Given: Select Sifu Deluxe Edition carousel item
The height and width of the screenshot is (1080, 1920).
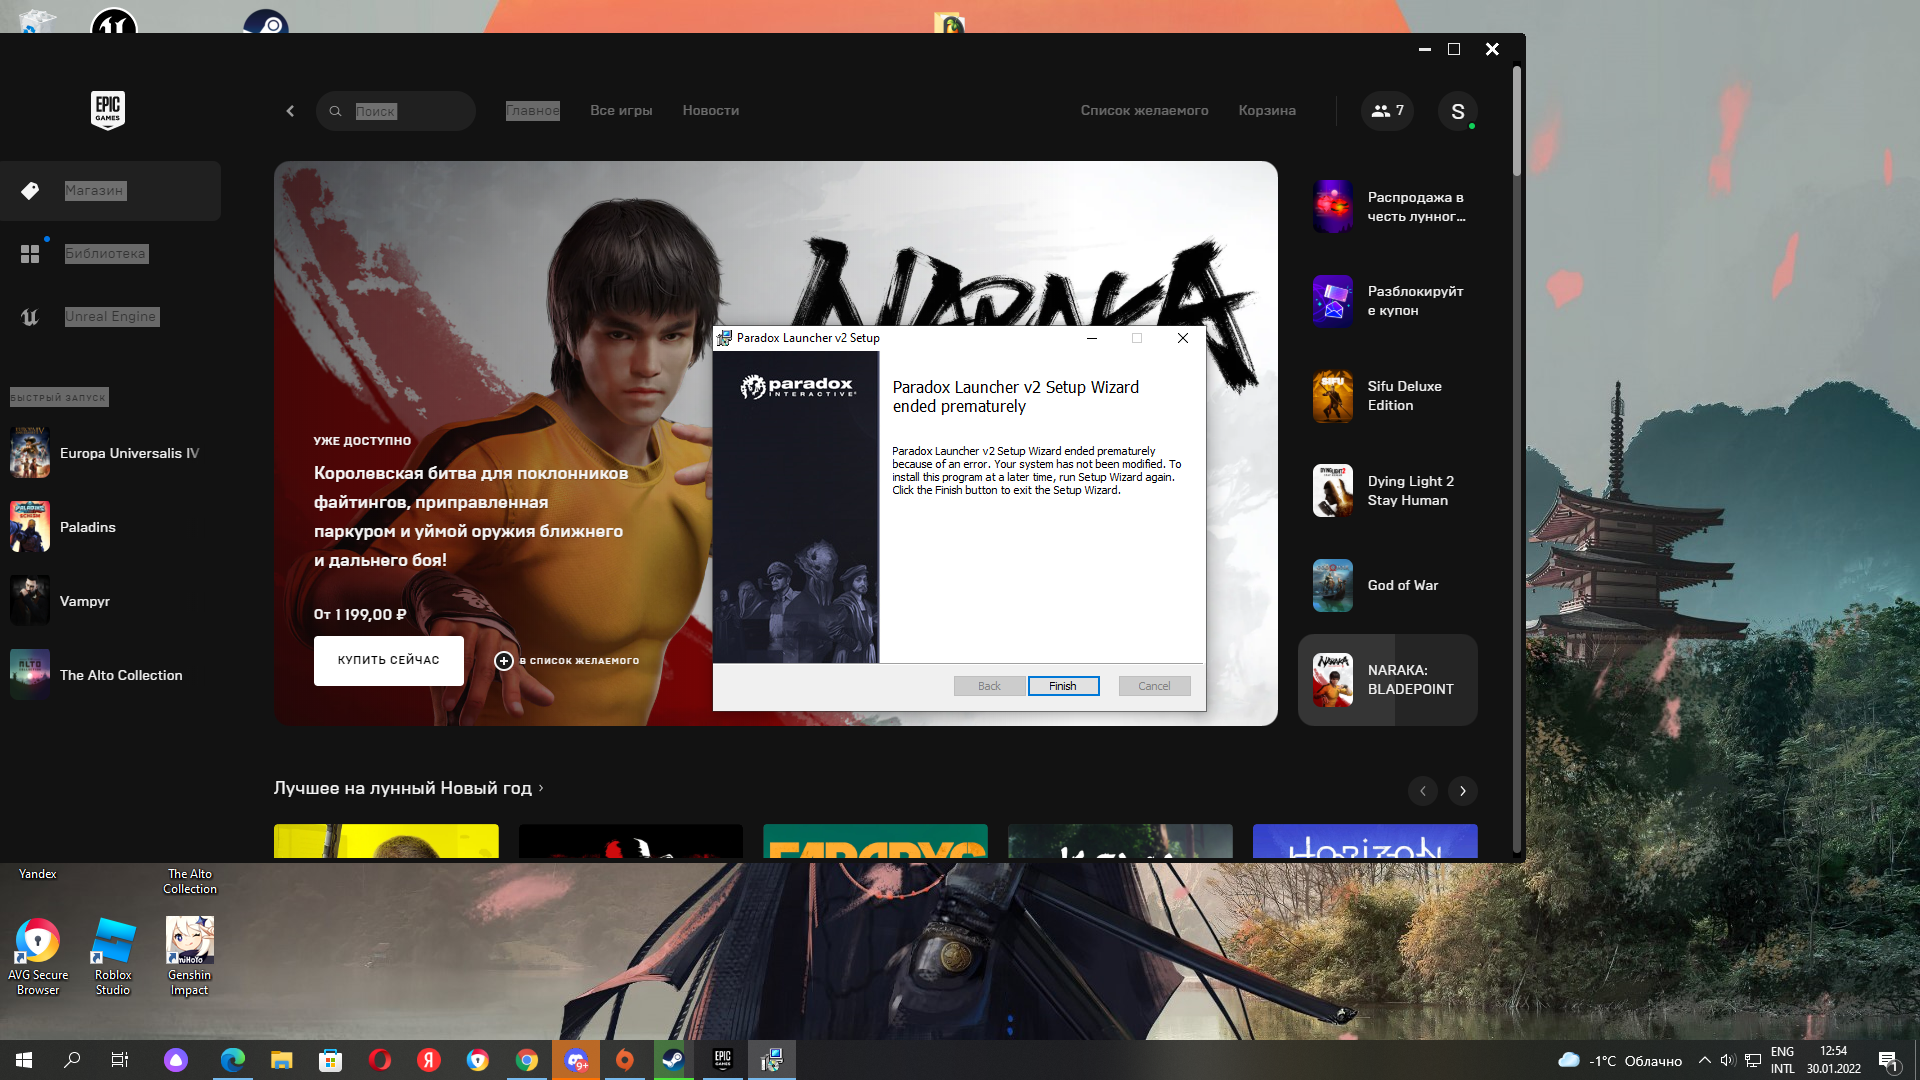Looking at the screenshot, I should coord(1388,396).
